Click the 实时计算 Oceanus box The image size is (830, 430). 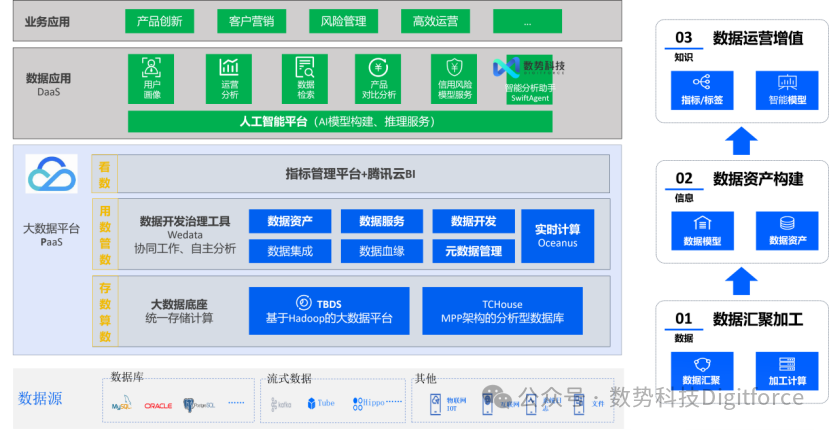(x=557, y=236)
